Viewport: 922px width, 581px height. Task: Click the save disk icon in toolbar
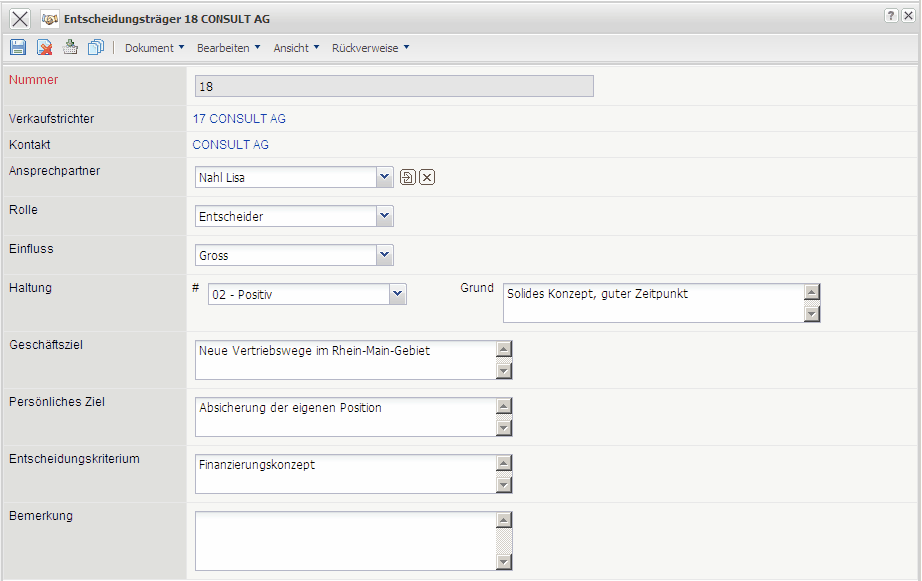point(17,47)
